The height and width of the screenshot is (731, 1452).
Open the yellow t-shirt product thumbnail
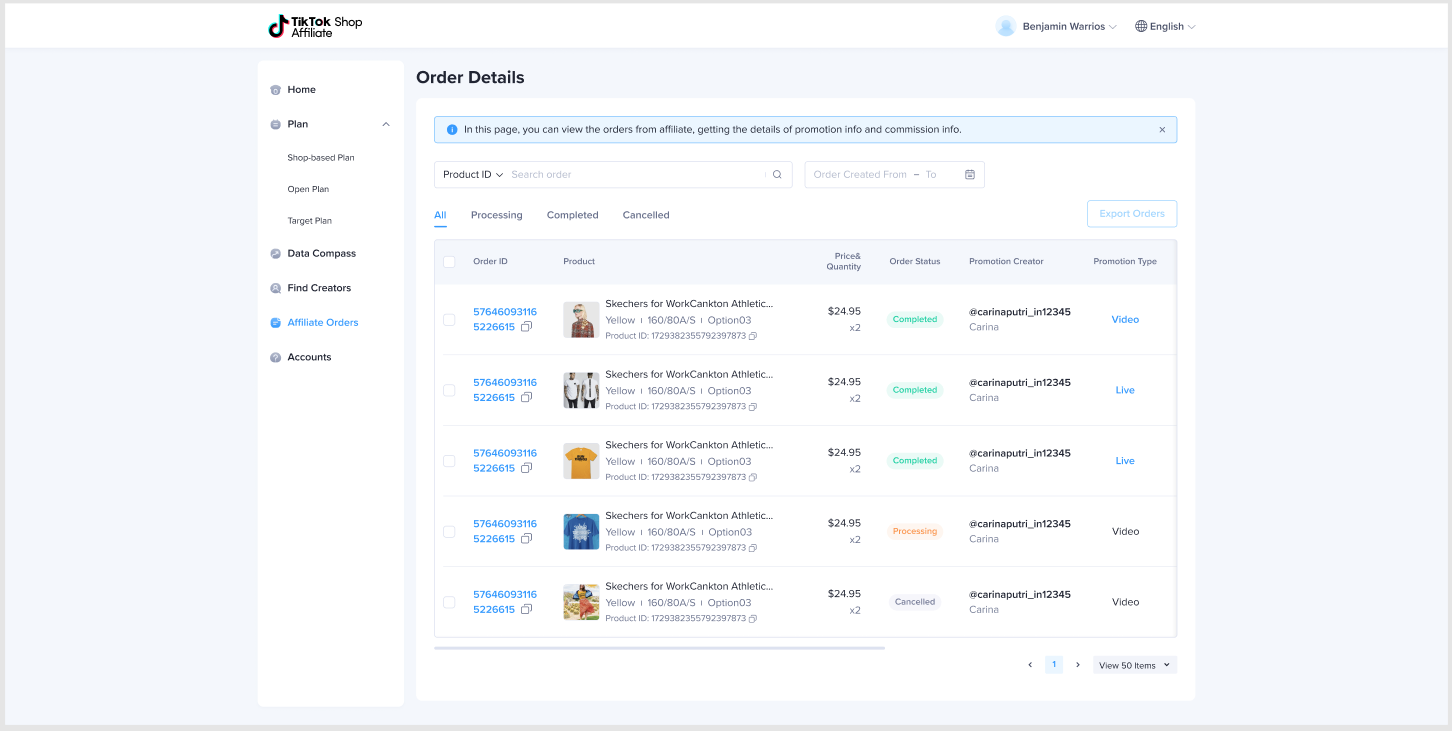coord(581,461)
